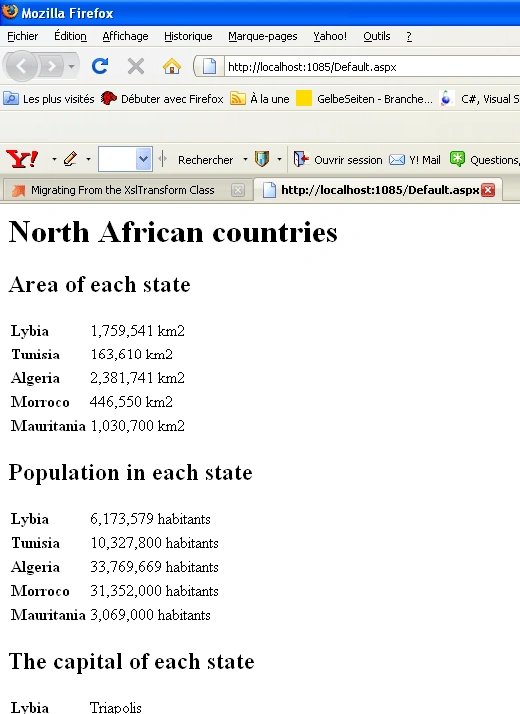Image resolution: width=520 pixels, height=714 pixels.
Task: Open GelbeSeiten - Branche... bookmark
Action: click(x=364, y=99)
